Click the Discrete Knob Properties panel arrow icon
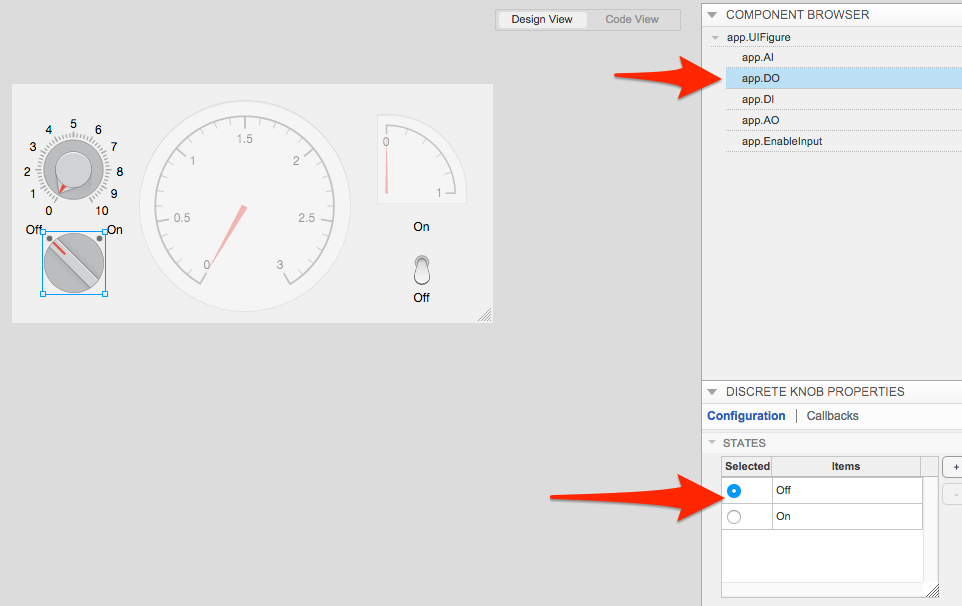 pyautogui.click(x=712, y=391)
